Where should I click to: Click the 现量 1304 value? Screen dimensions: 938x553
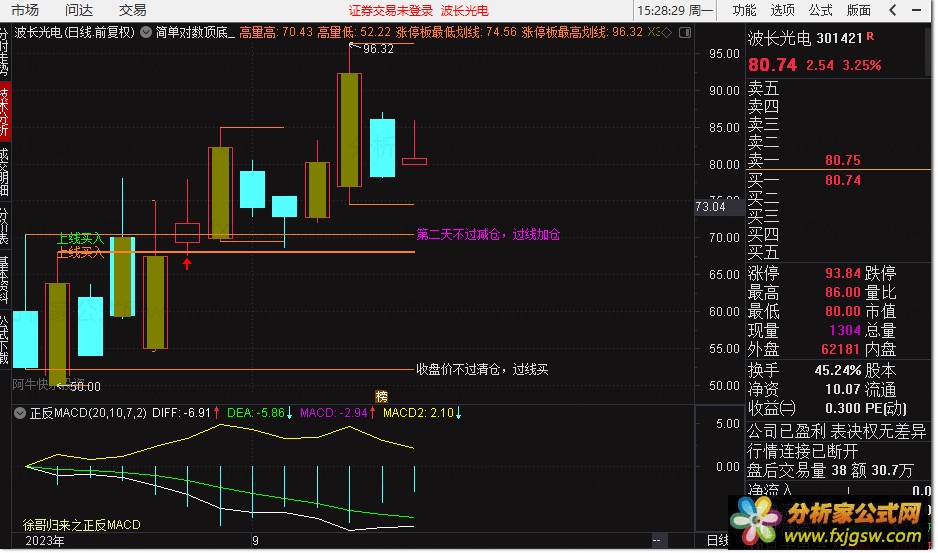845,330
